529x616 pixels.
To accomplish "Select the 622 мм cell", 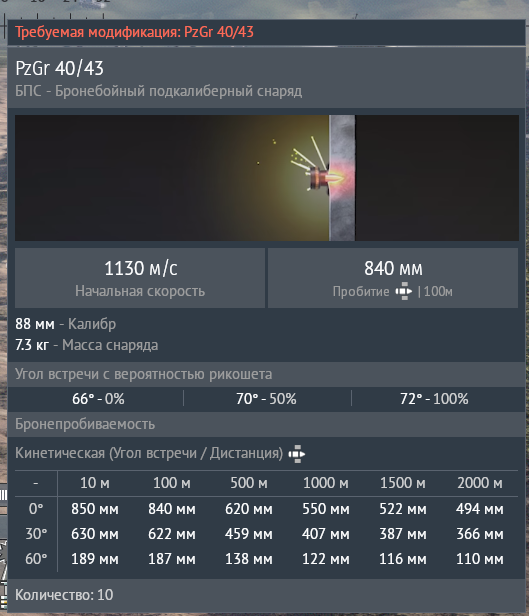I will coord(172,534).
